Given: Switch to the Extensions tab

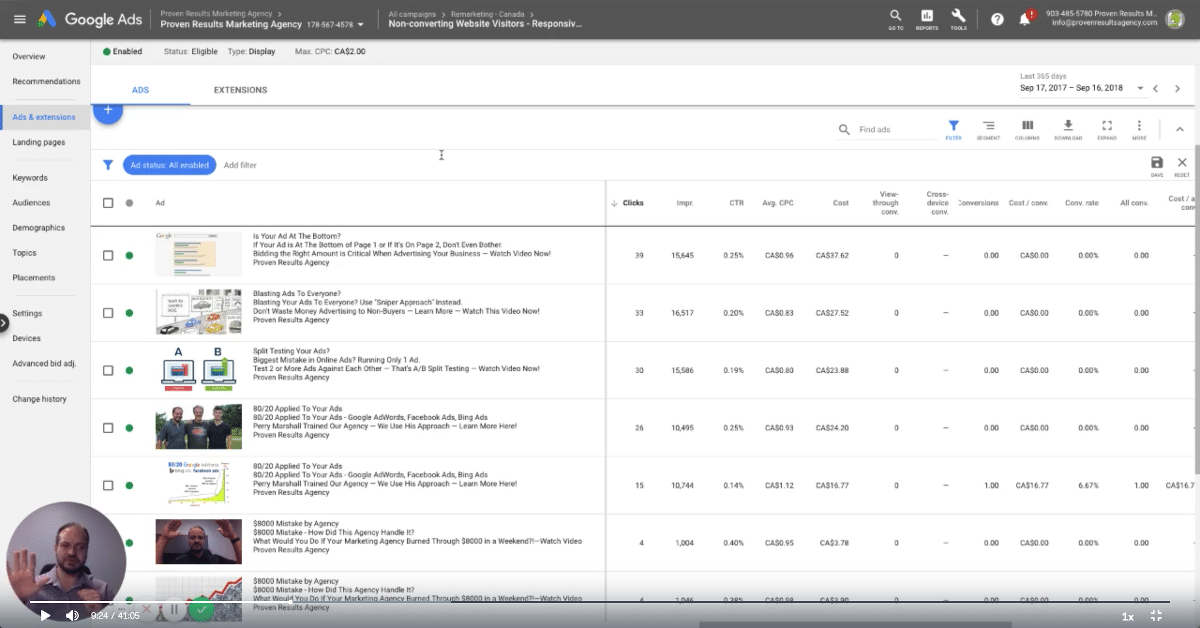Looking at the screenshot, I should click(x=240, y=90).
